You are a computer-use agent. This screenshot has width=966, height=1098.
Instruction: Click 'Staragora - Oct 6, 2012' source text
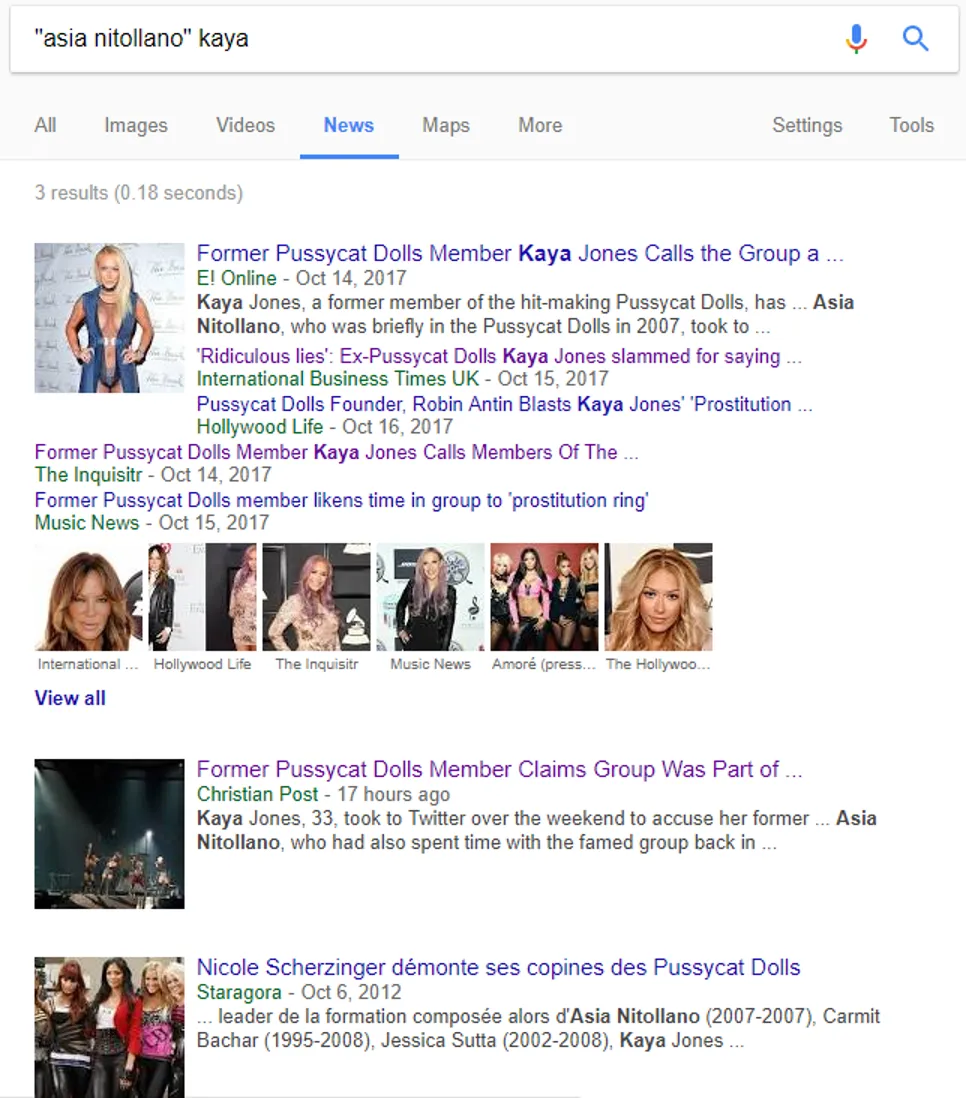pyautogui.click(x=299, y=992)
